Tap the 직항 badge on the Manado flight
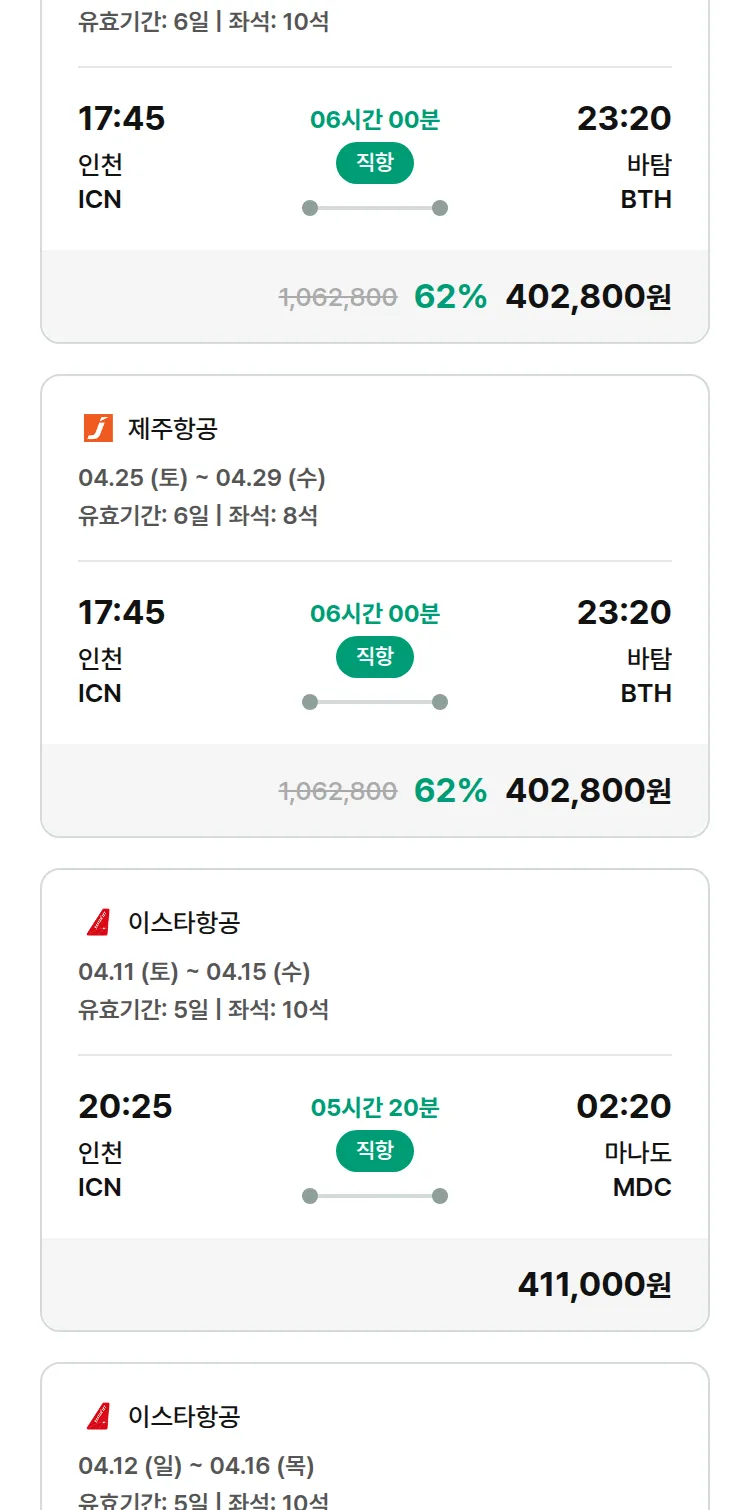Image resolution: width=750 pixels, height=1510 pixels. pos(375,1151)
